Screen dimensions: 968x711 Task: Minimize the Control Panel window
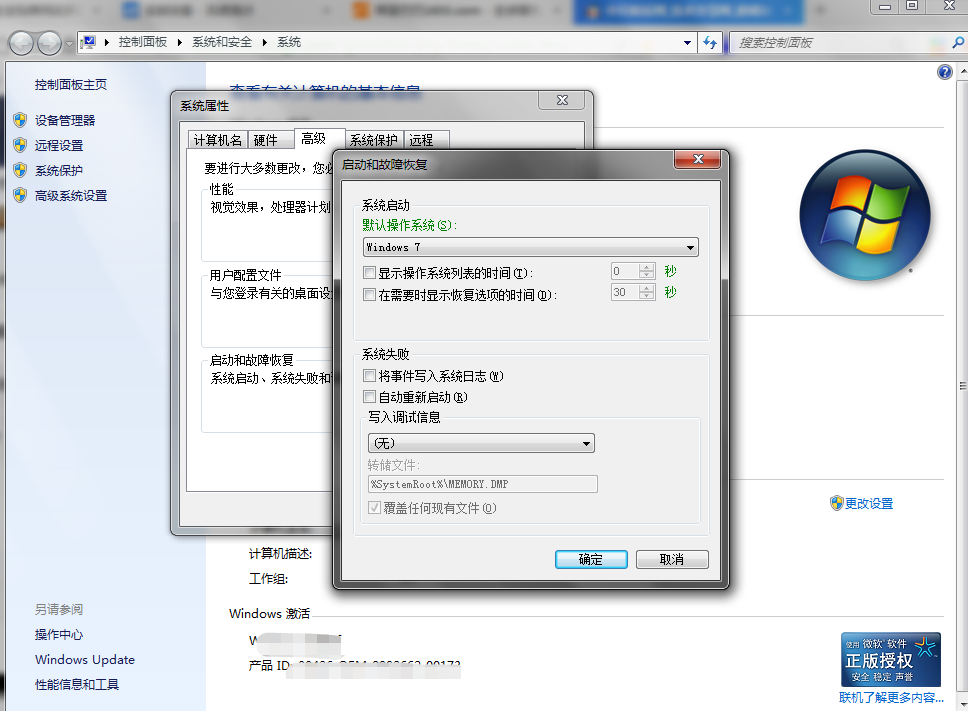coord(885,6)
